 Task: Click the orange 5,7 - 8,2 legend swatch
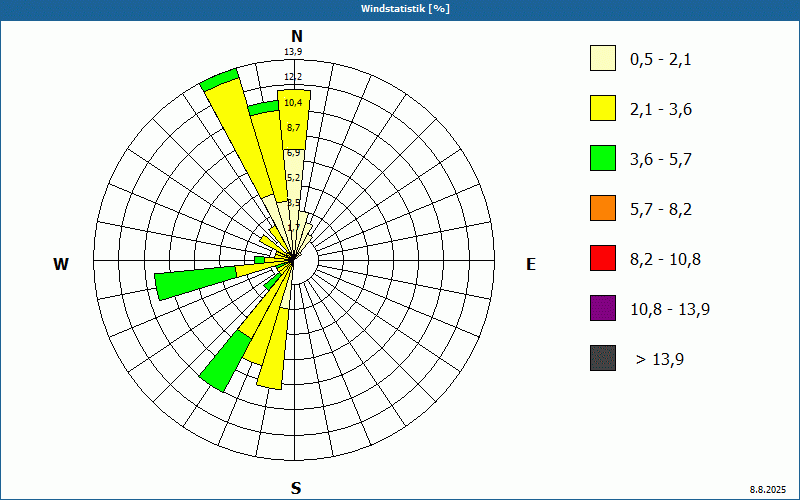tap(603, 208)
